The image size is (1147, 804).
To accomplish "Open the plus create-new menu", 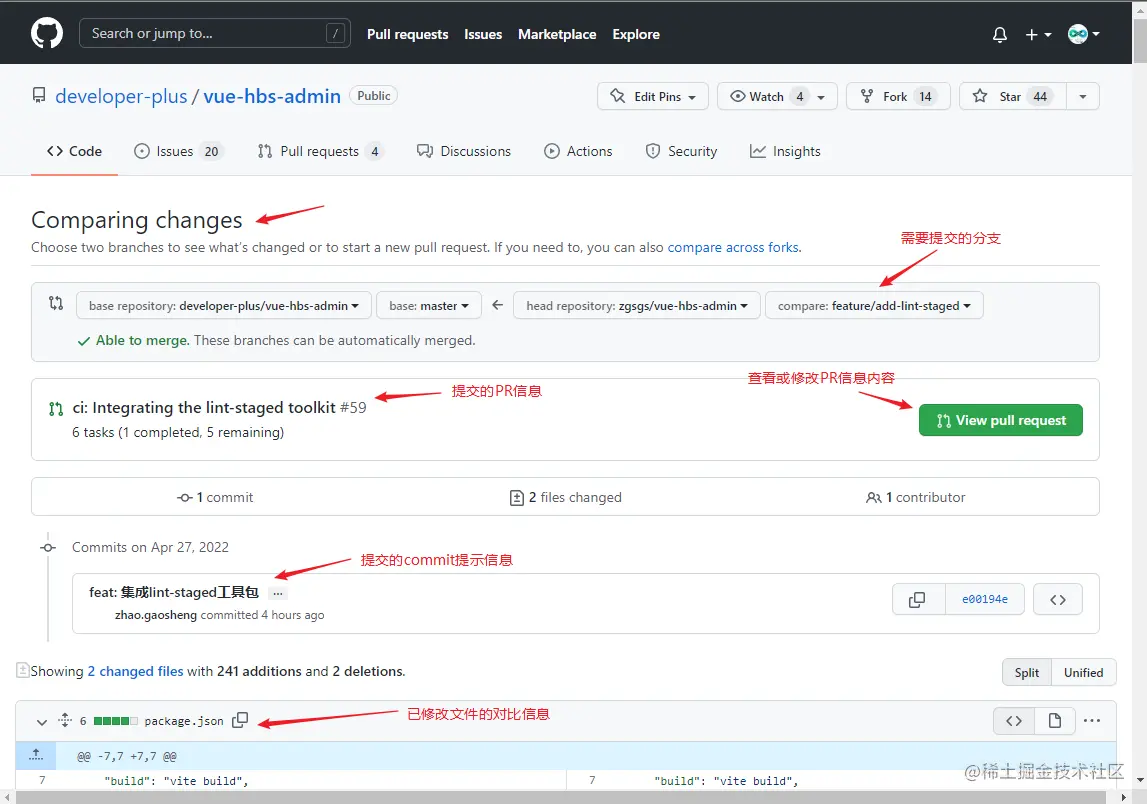I will pyautogui.click(x=1038, y=34).
